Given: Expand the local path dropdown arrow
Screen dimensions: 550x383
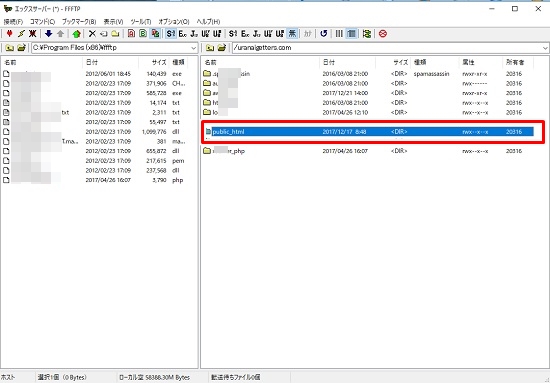Looking at the screenshot, I should coord(194,48).
